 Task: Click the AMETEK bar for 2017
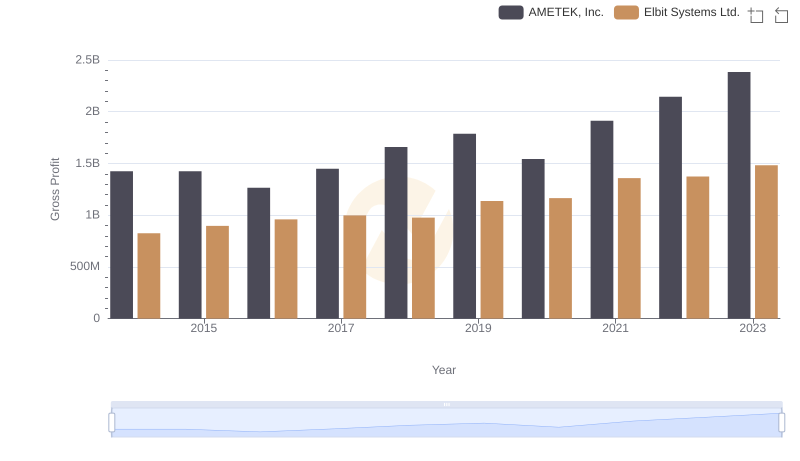click(327, 244)
